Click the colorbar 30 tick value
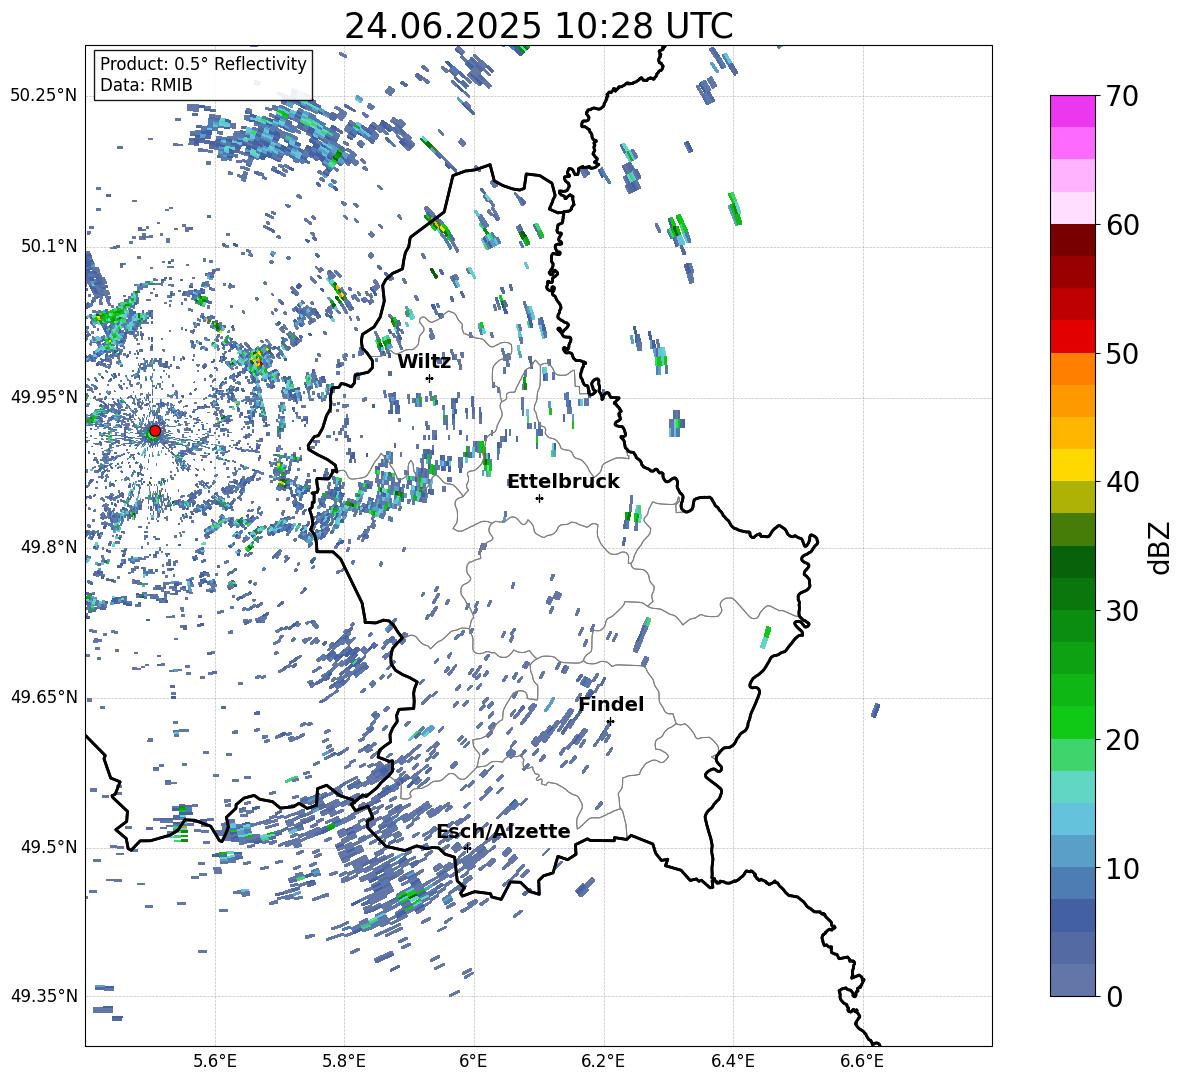This screenshot has height=1081, width=1184. [x=1122, y=611]
